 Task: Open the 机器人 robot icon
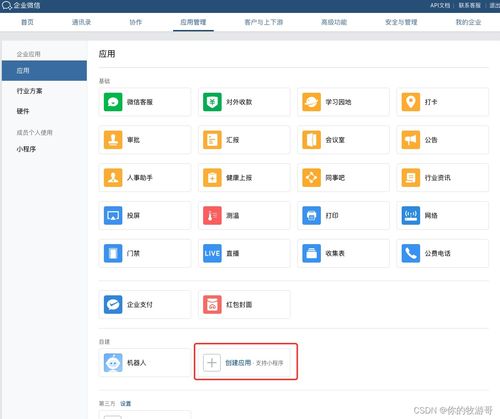tap(113, 363)
